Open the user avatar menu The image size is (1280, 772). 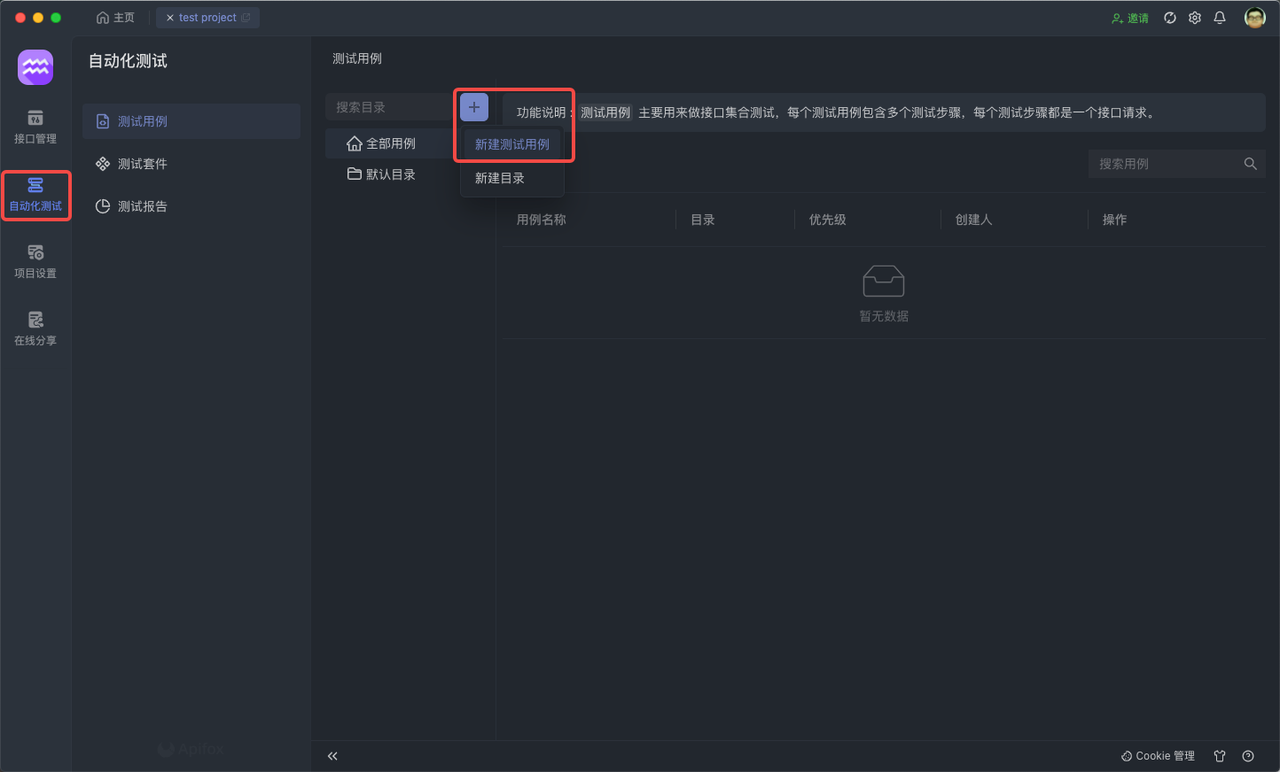(x=1255, y=18)
